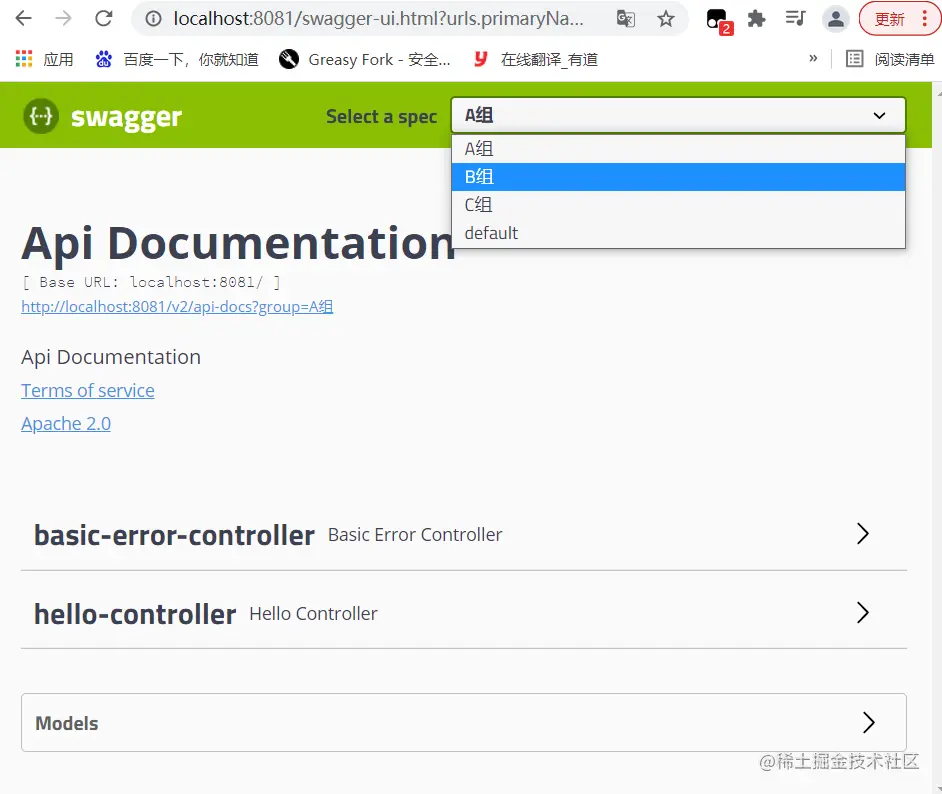Pick the default spec option
This screenshot has height=794, width=942.
pos(678,233)
